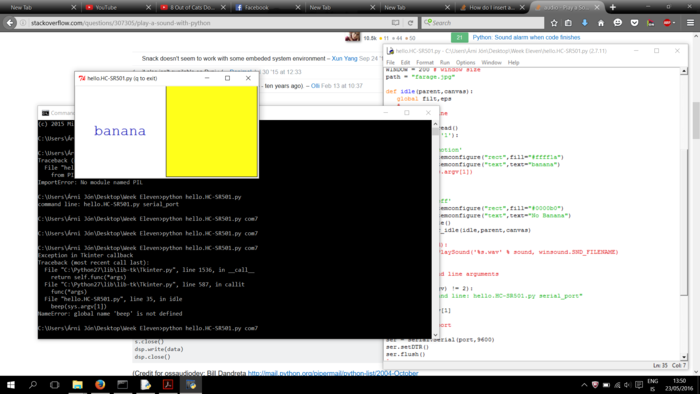Switch to 8 Out of Cats tab
Image resolution: width=700 pixels, height=394 pixels.
pos(192,8)
